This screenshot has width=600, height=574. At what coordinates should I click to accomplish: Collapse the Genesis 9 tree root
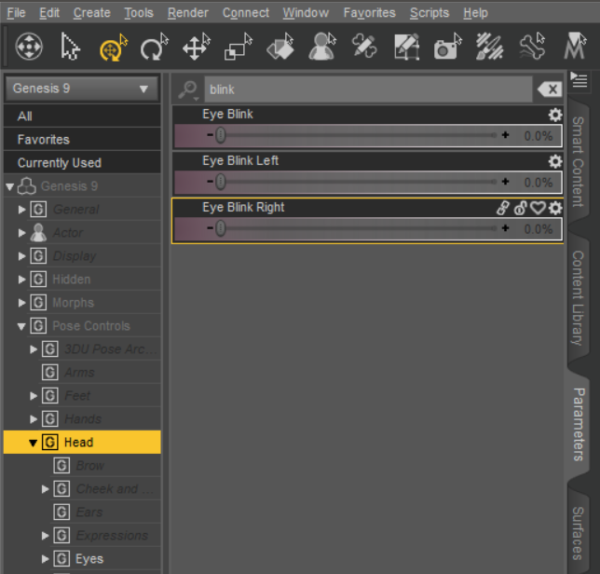pyautogui.click(x=10, y=187)
